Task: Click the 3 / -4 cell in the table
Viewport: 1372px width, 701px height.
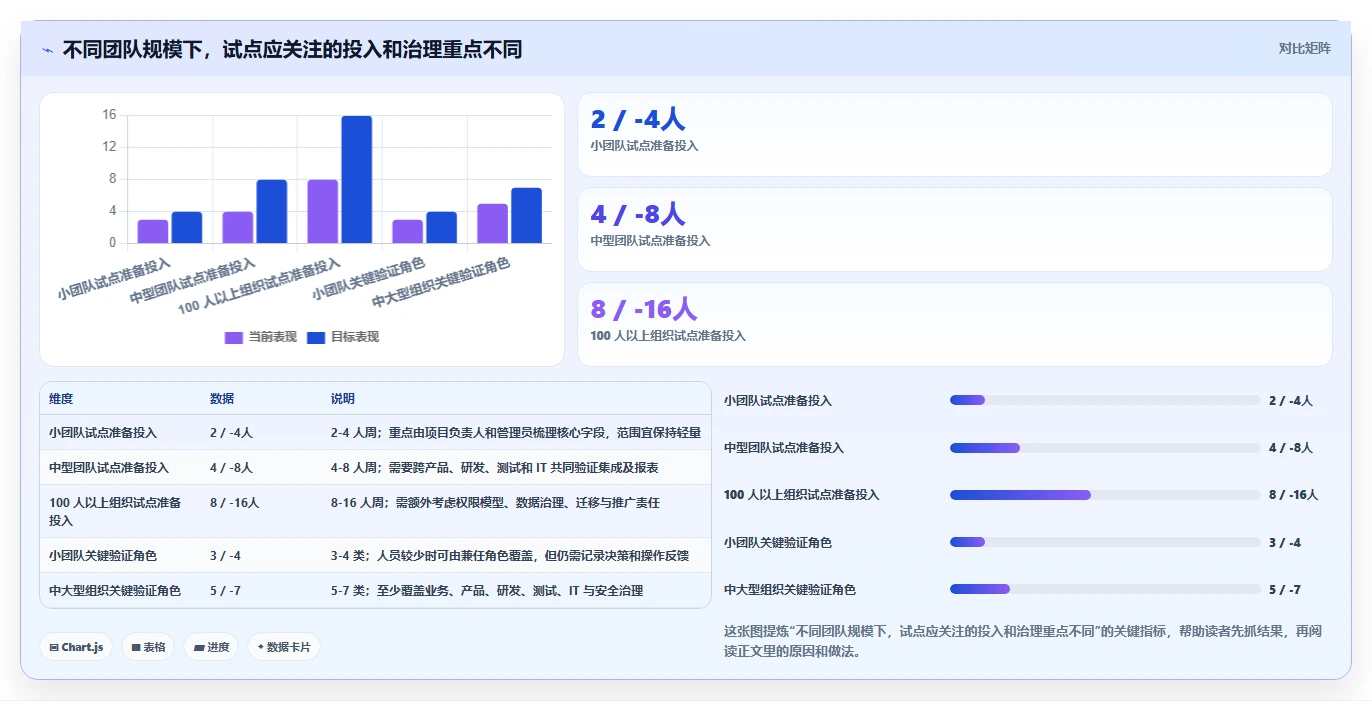Action: pyautogui.click(x=225, y=555)
